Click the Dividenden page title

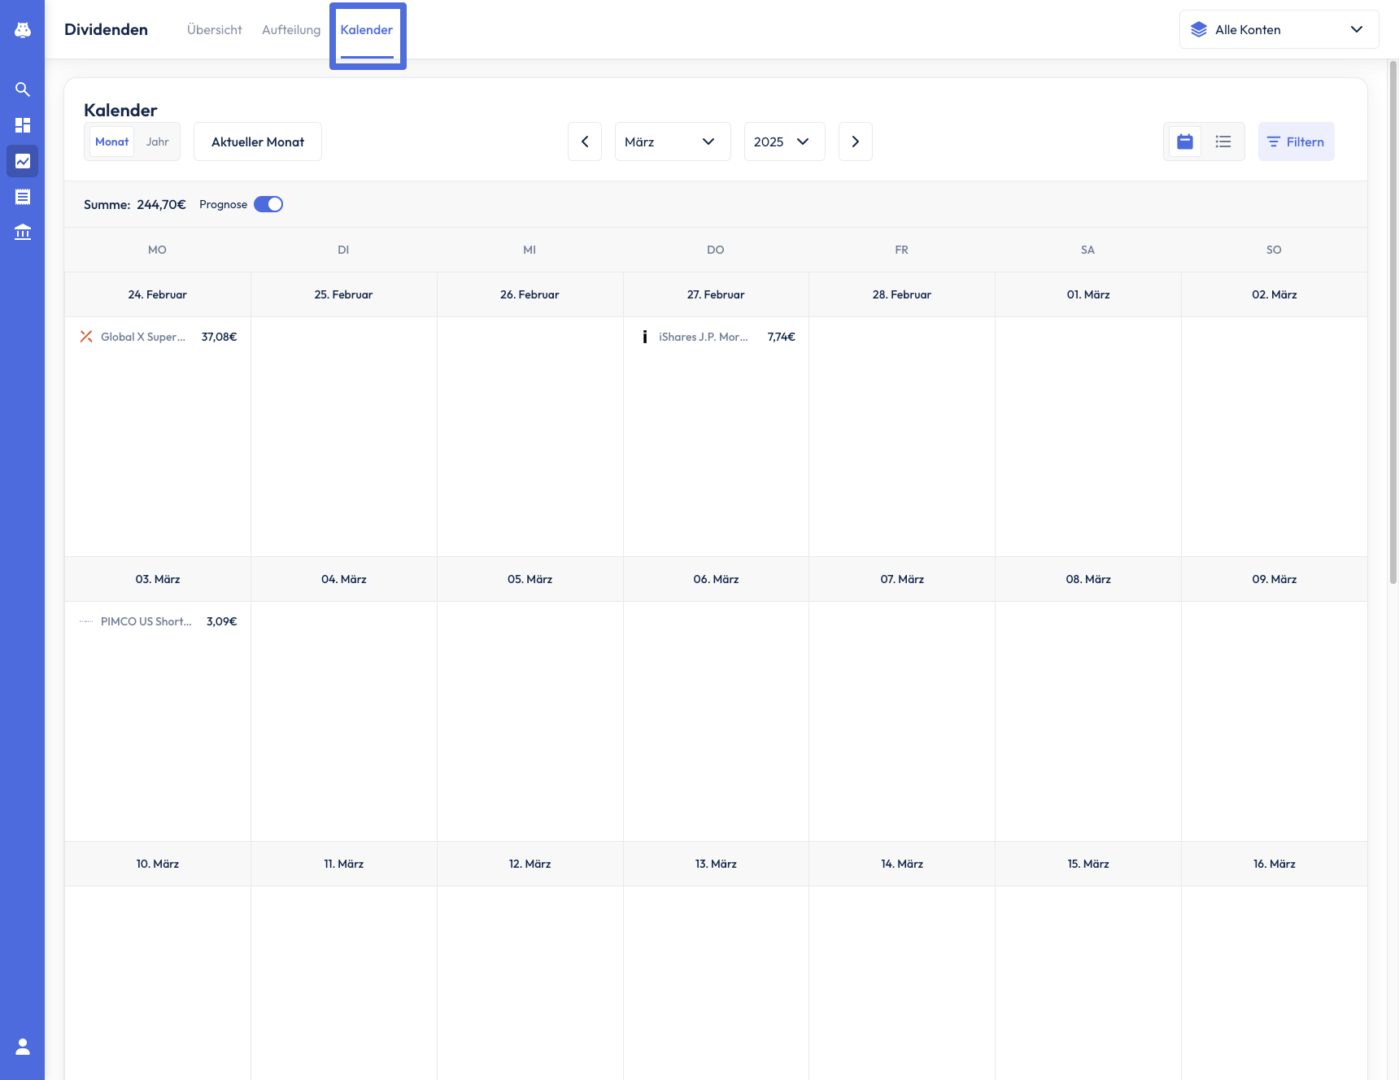pyautogui.click(x=106, y=30)
